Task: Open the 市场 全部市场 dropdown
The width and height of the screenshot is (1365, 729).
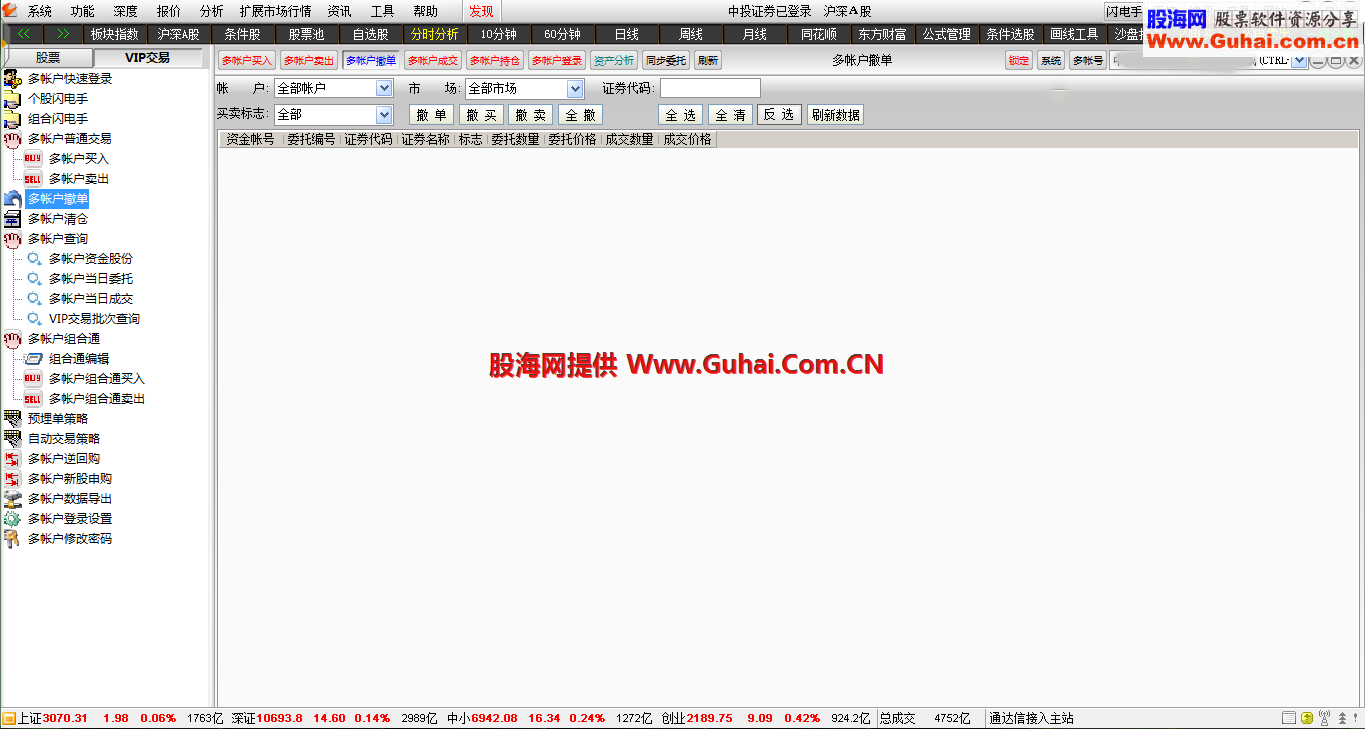Action: [575, 89]
